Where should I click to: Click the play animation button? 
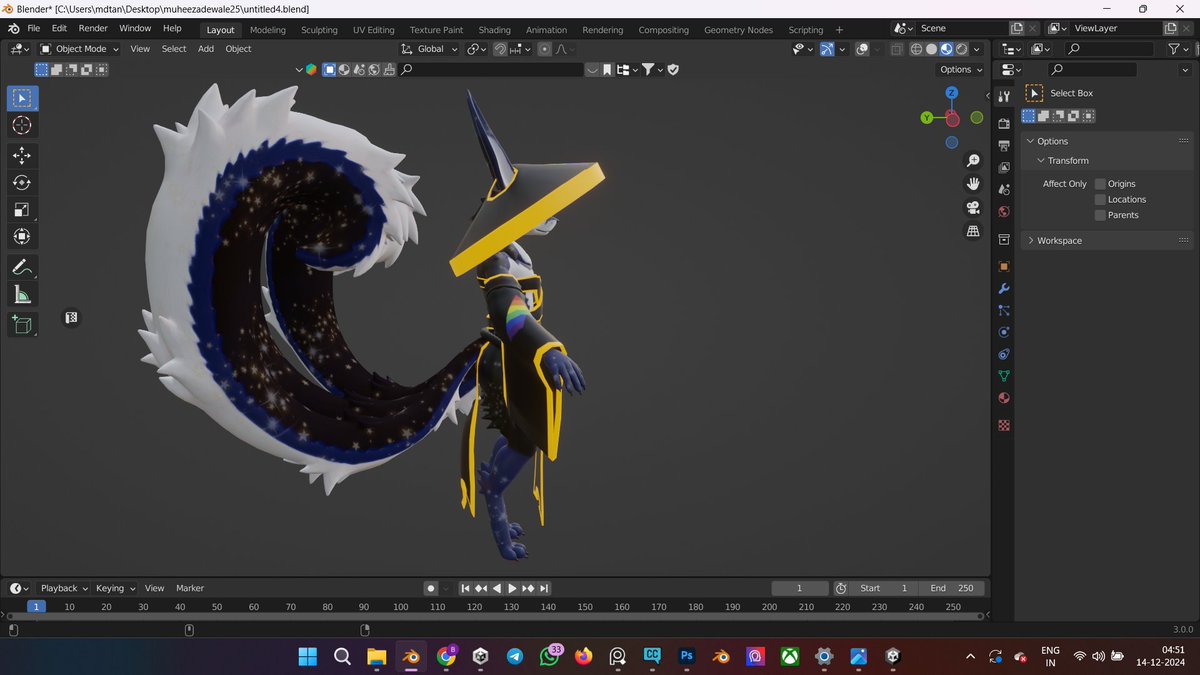513,588
